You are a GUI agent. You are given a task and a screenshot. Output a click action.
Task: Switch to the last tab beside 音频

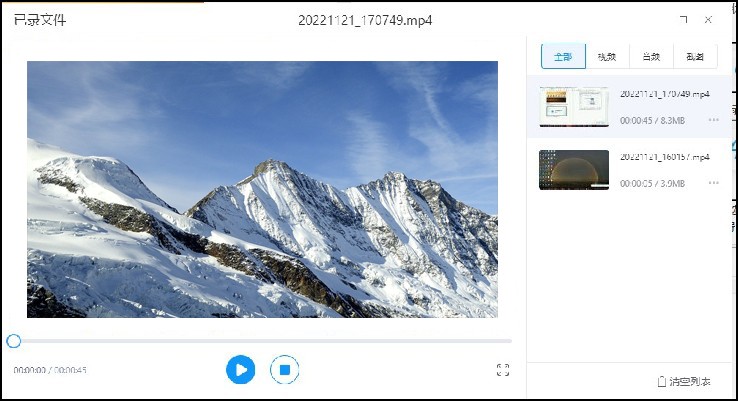[695, 56]
